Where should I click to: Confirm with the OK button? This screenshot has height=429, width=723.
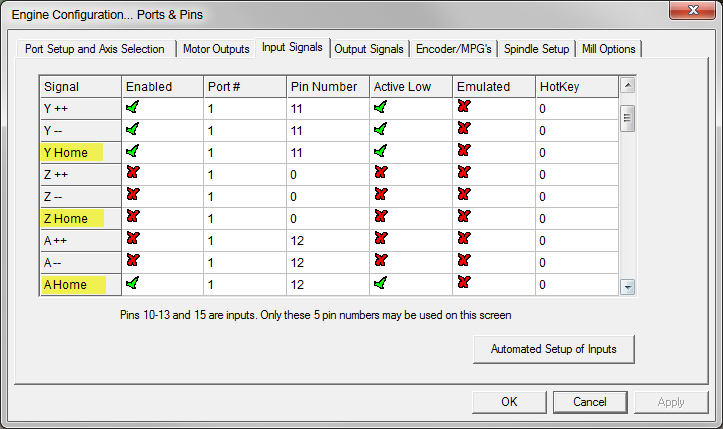point(509,402)
